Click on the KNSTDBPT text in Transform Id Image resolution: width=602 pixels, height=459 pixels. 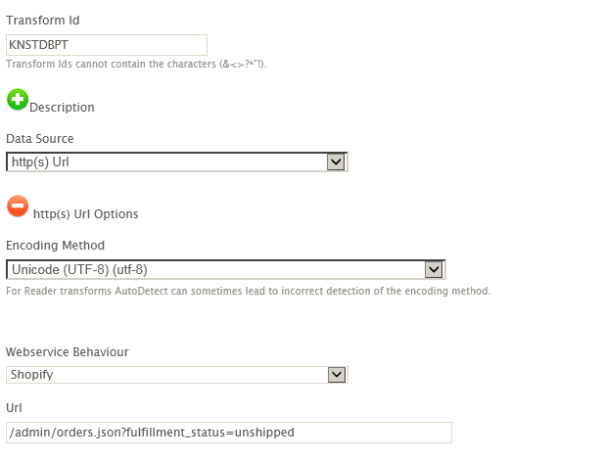click(38, 45)
